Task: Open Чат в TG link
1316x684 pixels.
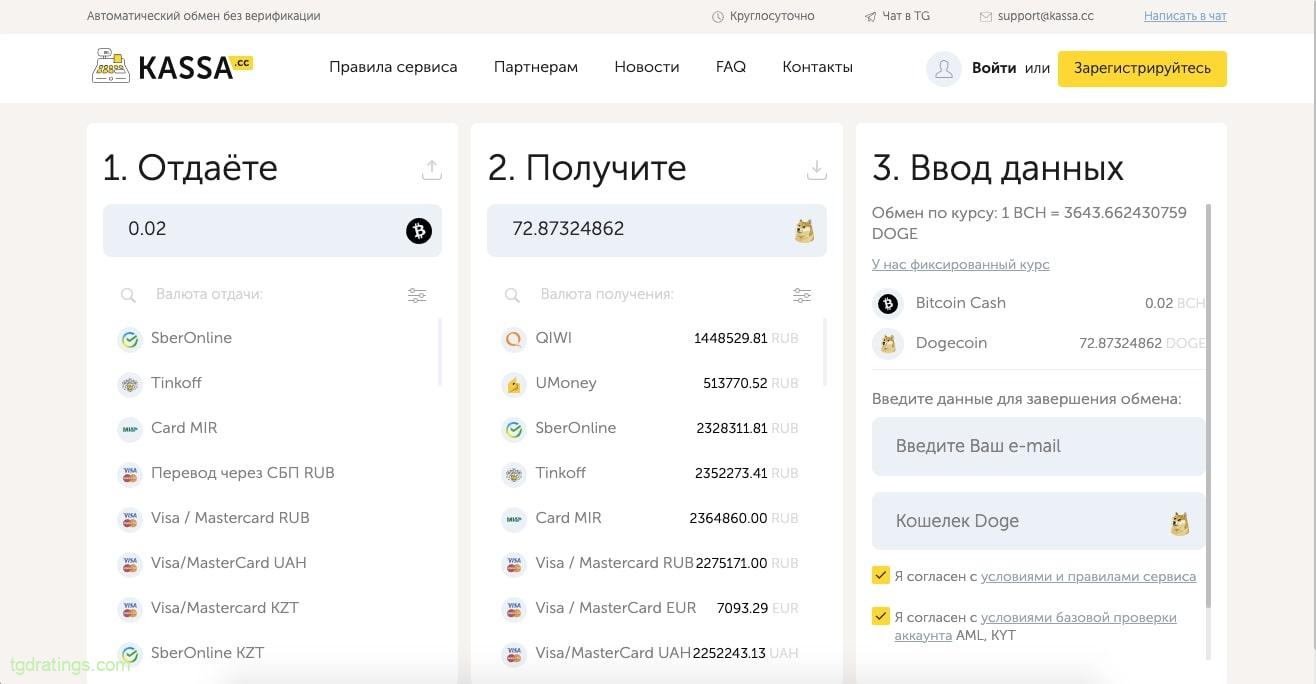Action: pos(906,16)
